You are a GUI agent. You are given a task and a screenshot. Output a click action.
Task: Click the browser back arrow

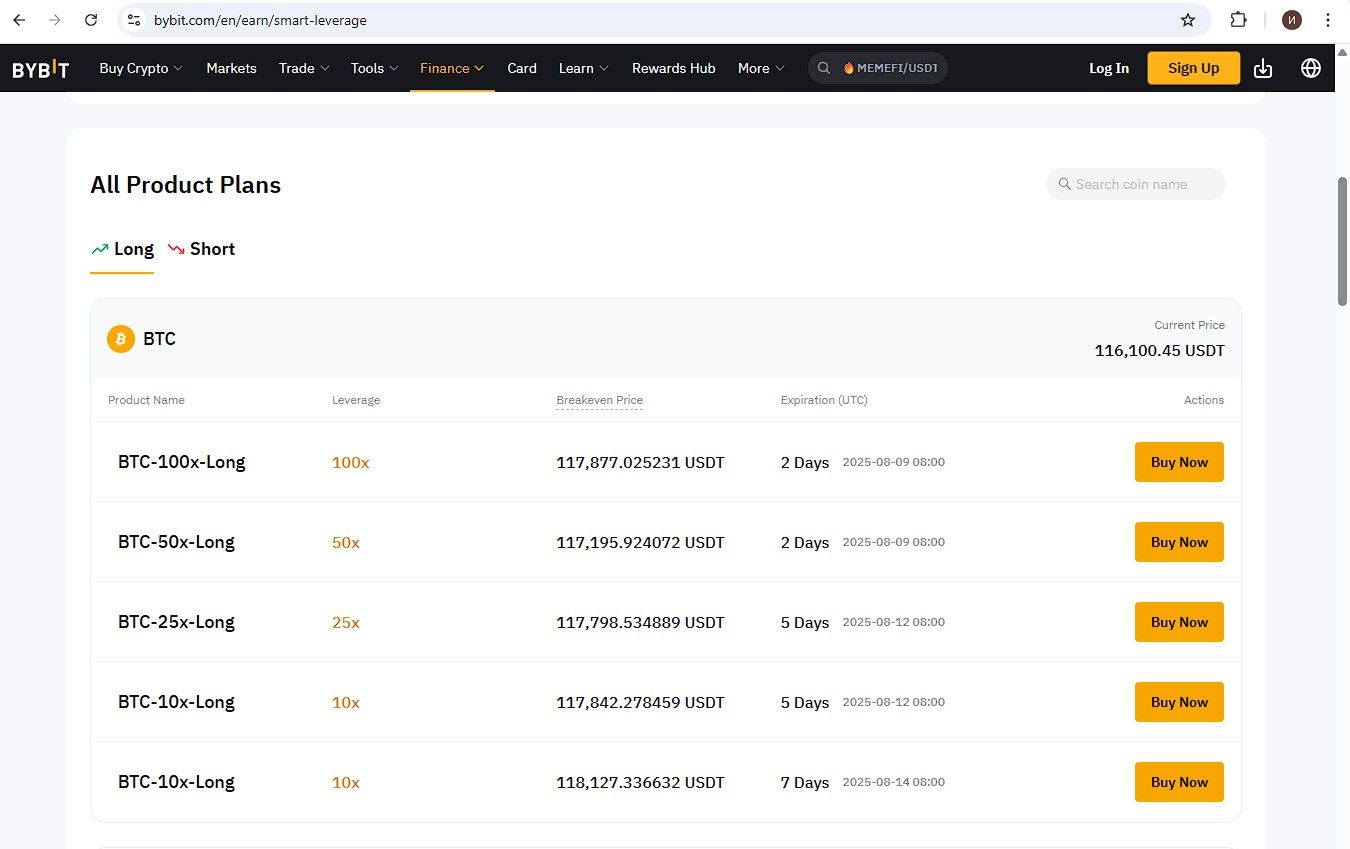pos(19,20)
